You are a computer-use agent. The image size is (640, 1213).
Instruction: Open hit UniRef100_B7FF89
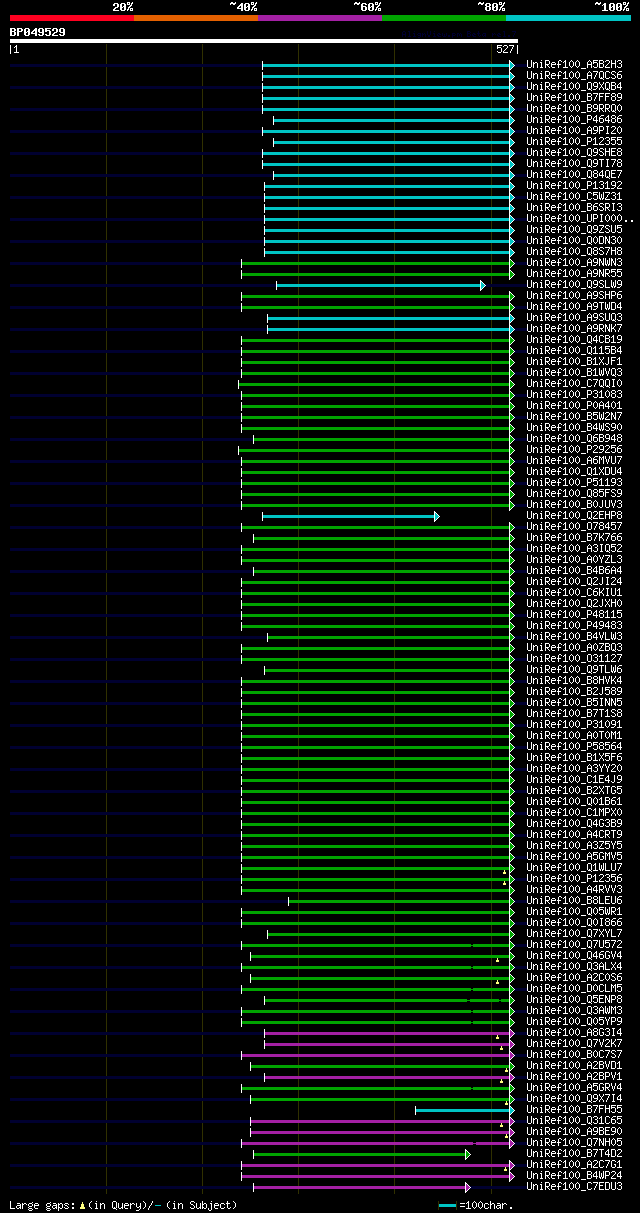pos(574,97)
